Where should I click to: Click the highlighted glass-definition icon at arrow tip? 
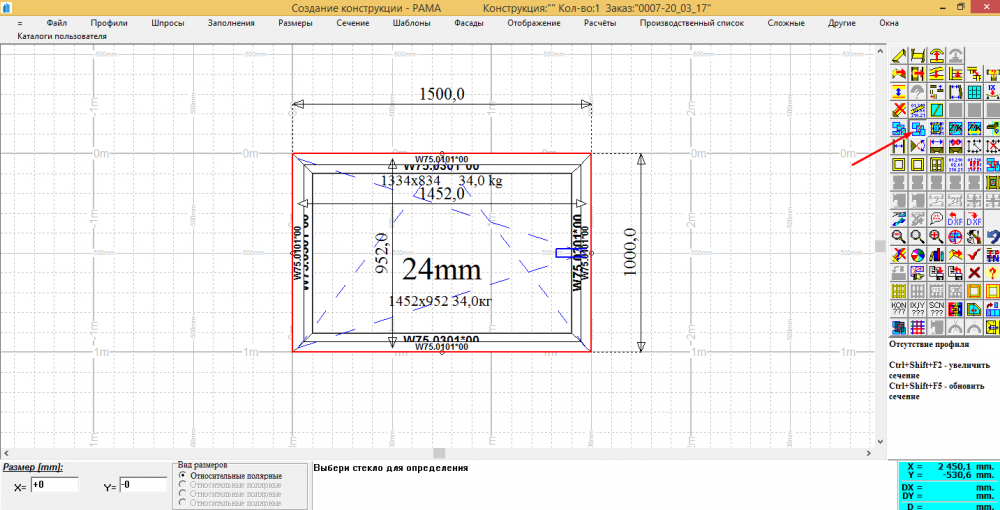point(918,128)
